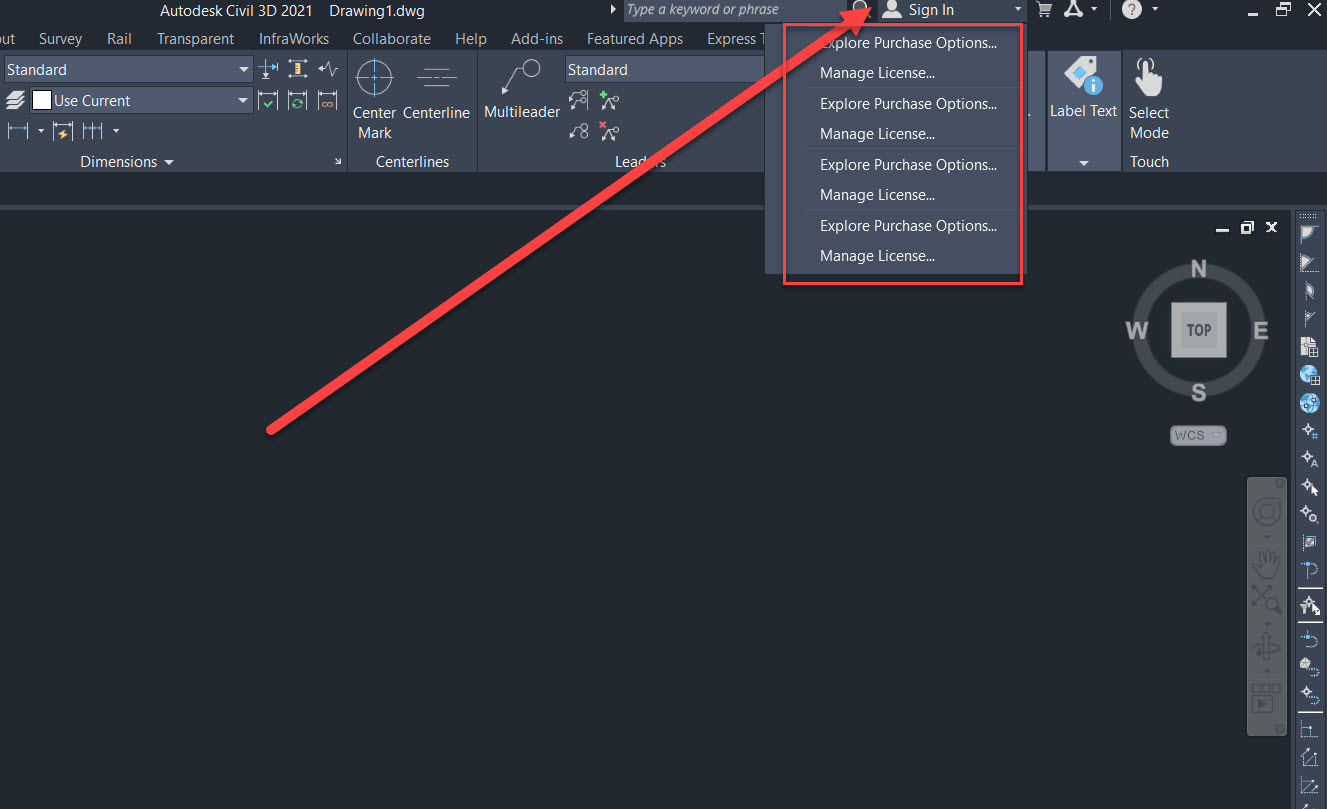Click the Latitude Longitude globe icon

pos(1309,403)
